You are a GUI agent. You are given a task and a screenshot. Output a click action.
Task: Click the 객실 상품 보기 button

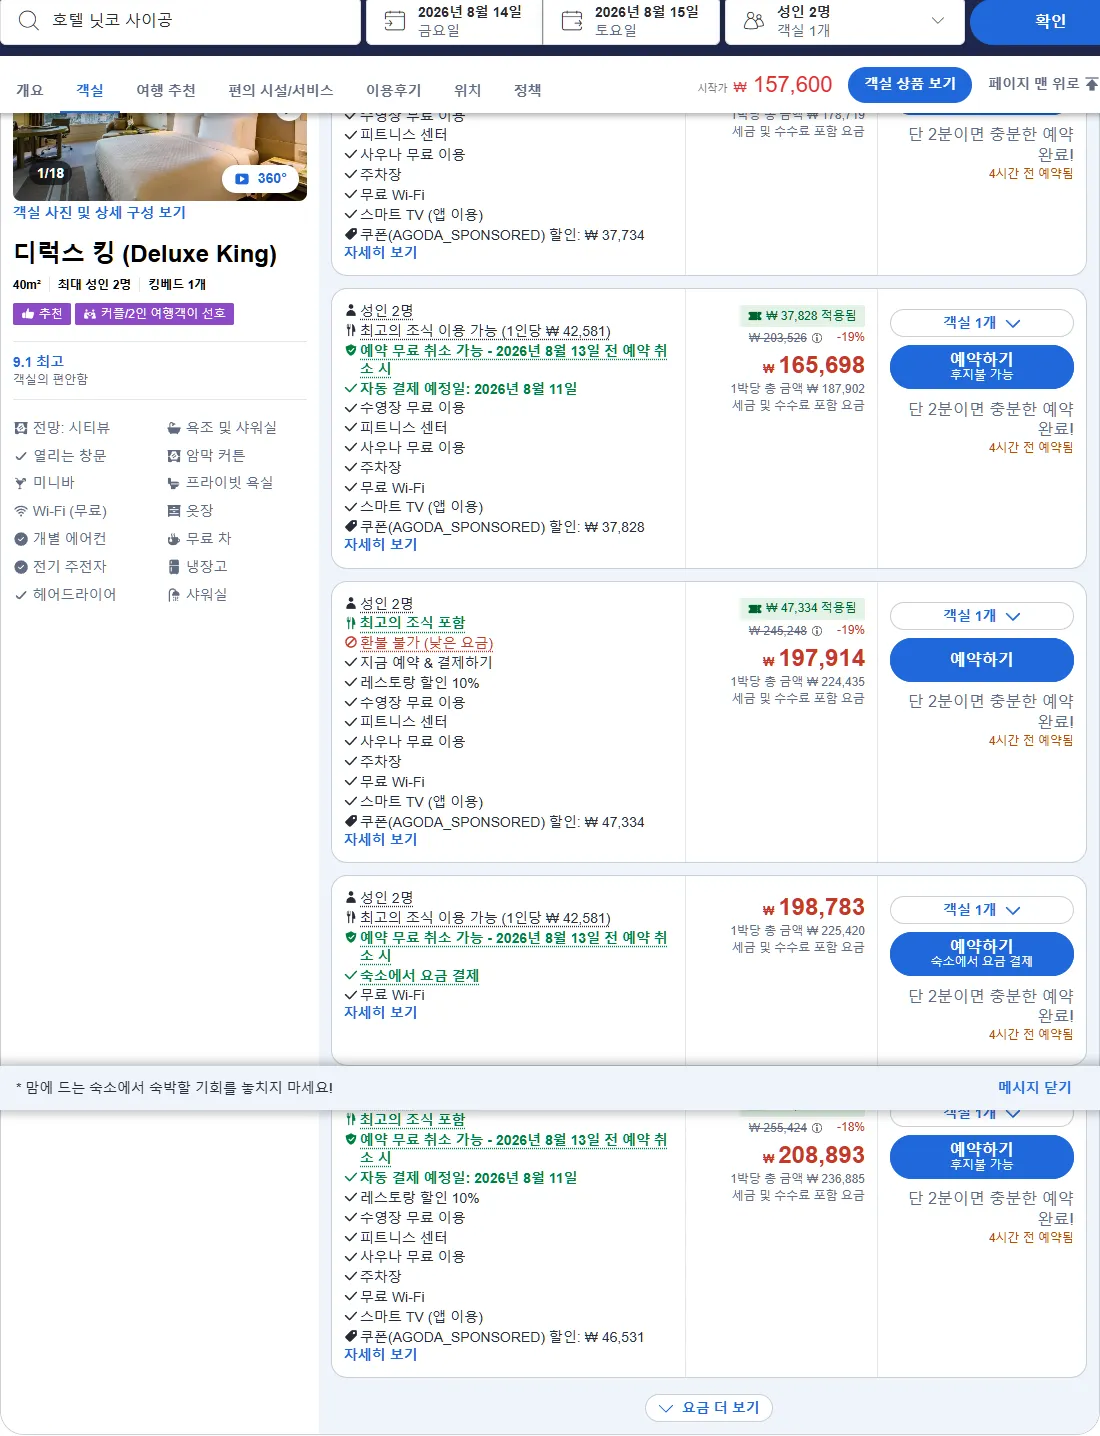pos(911,84)
